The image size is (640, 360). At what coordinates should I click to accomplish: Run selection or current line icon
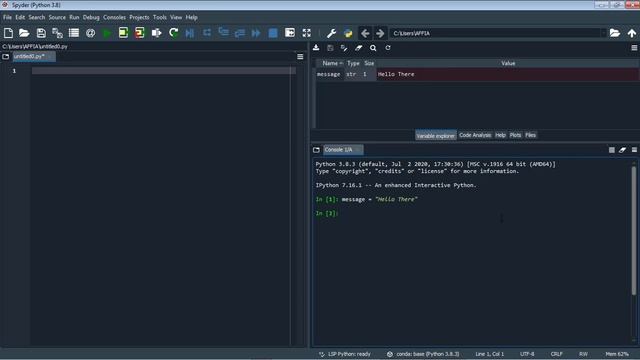(x=156, y=33)
